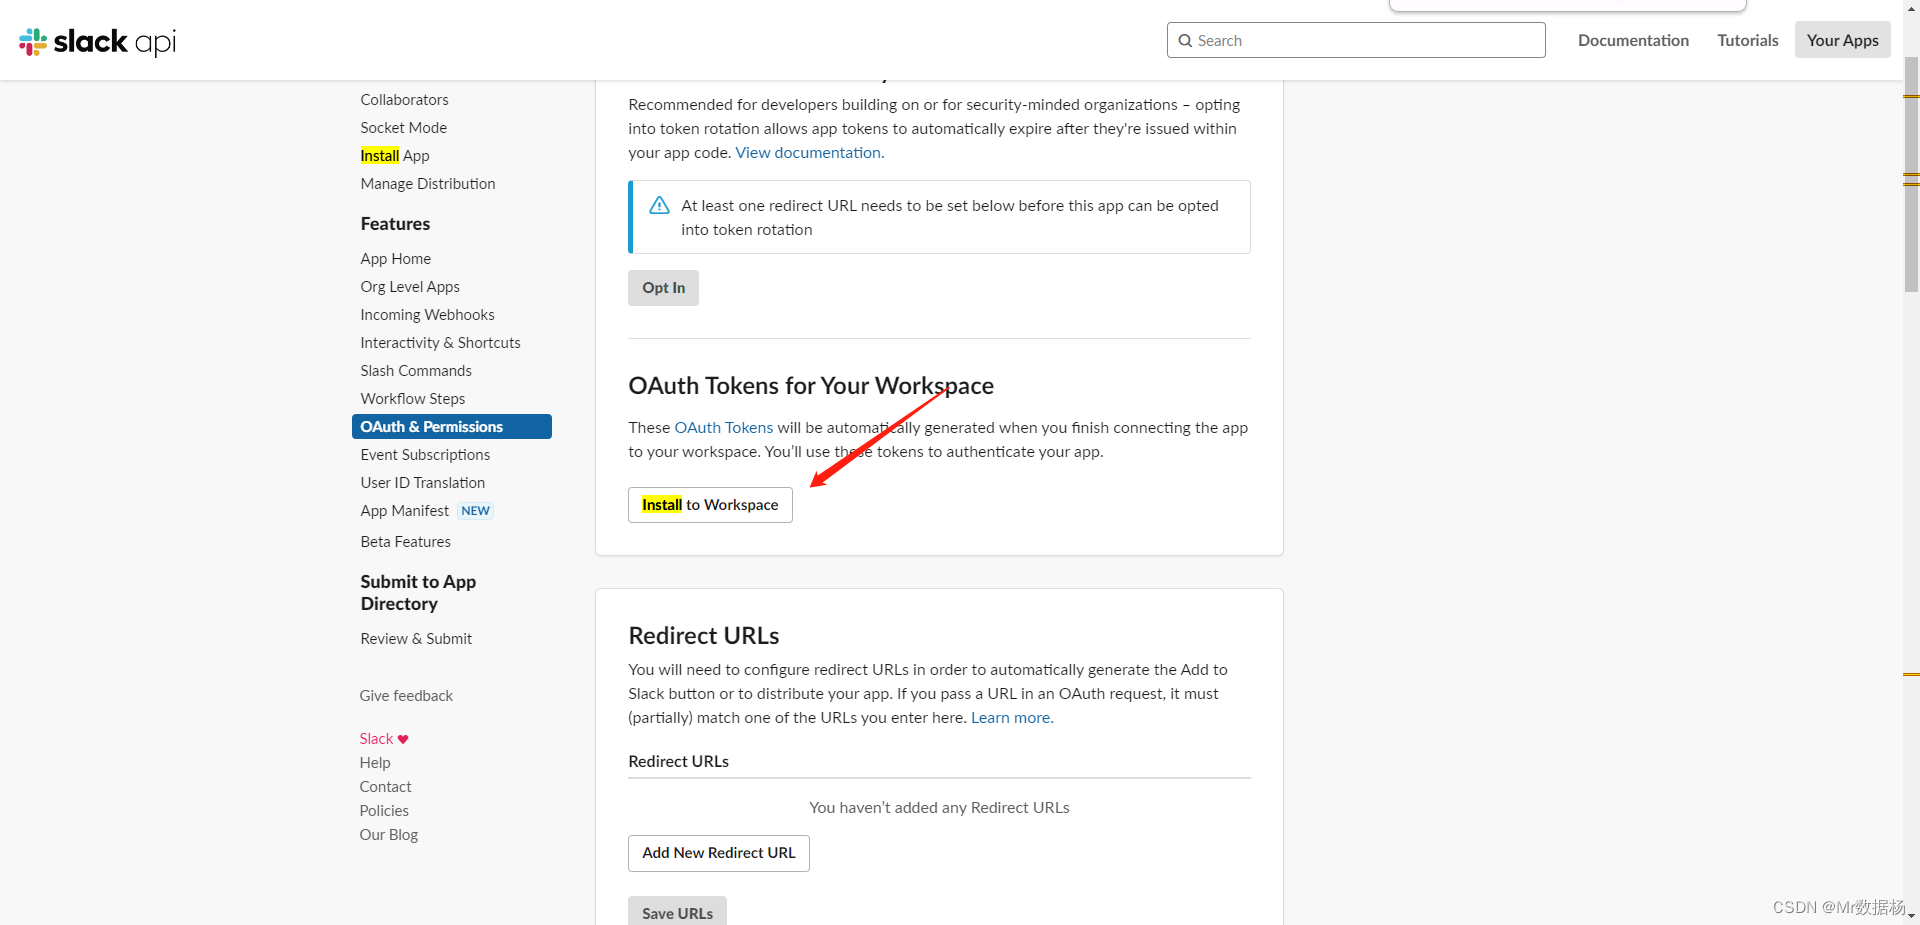Click the search magnifier icon
The image size is (1920, 925).
point(1185,41)
